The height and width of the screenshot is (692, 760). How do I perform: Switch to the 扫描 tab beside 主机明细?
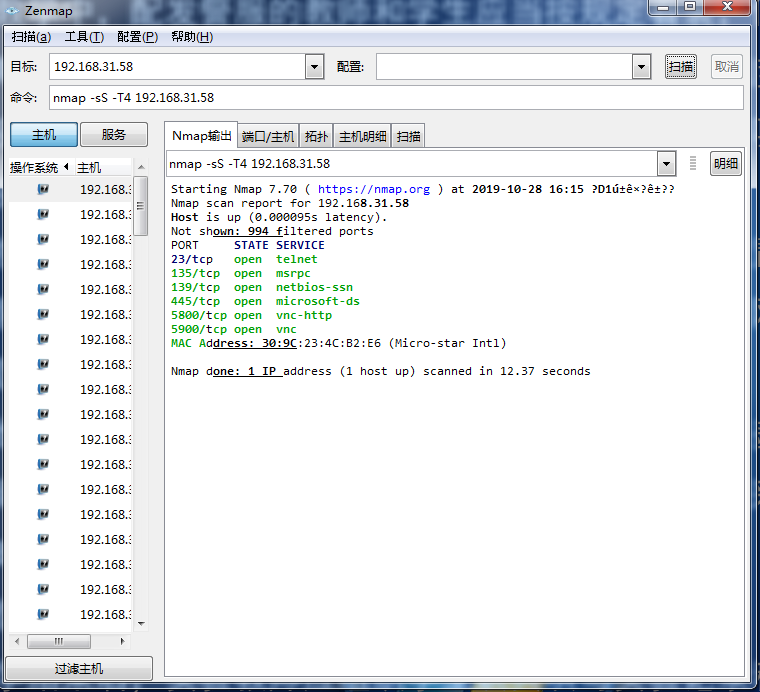[x=408, y=137]
